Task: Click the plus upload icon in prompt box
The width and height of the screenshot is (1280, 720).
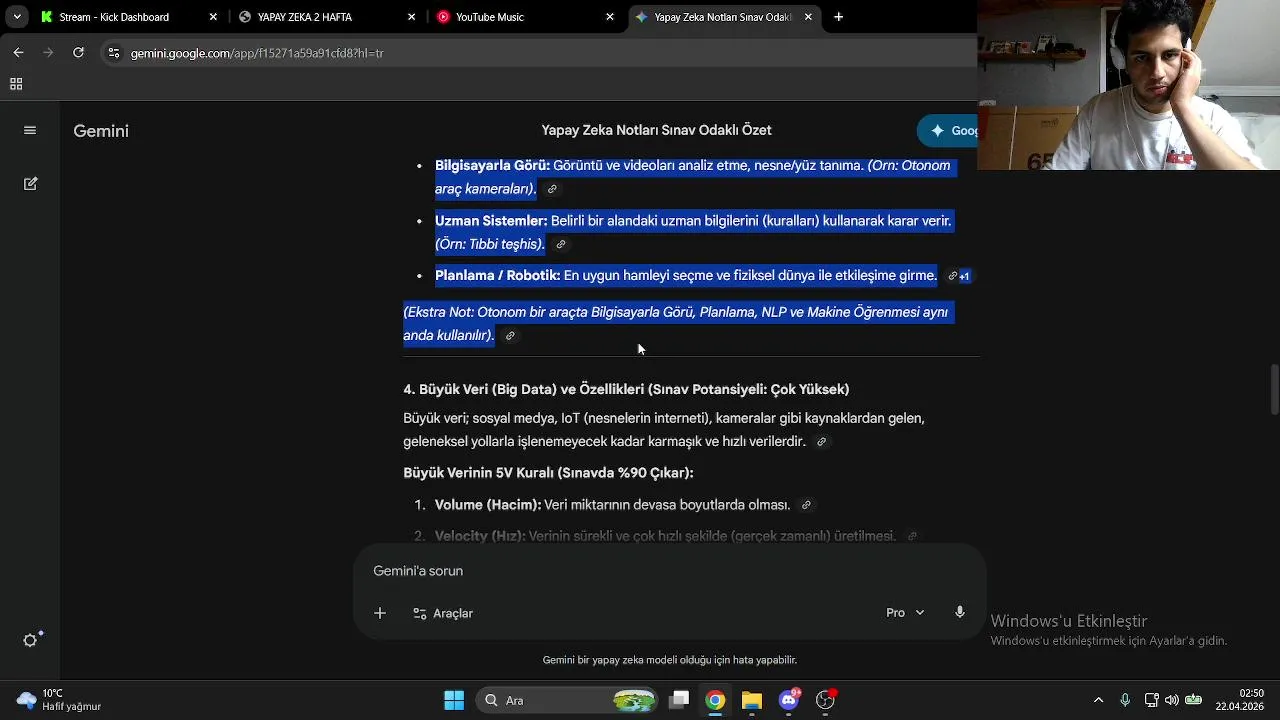Action: (x=380, y=613)
